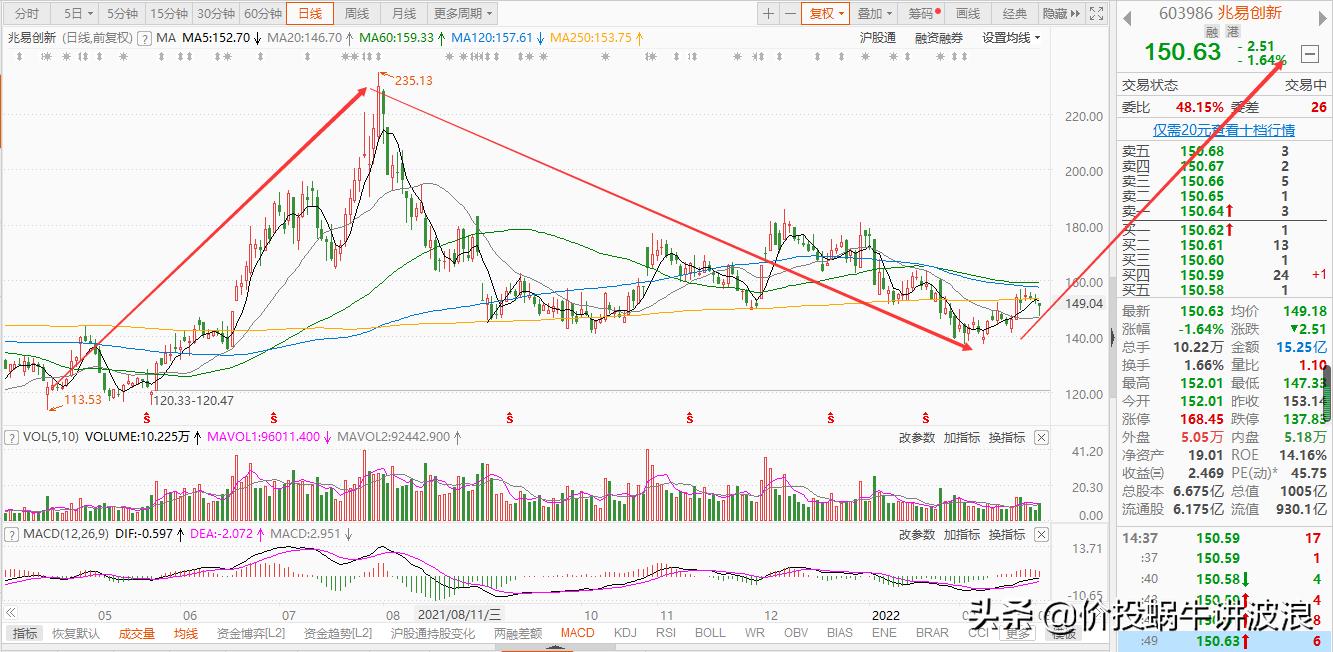Close the MACD indicator panel
This screenshot has width=1333, height=652.
point(1041,535)
